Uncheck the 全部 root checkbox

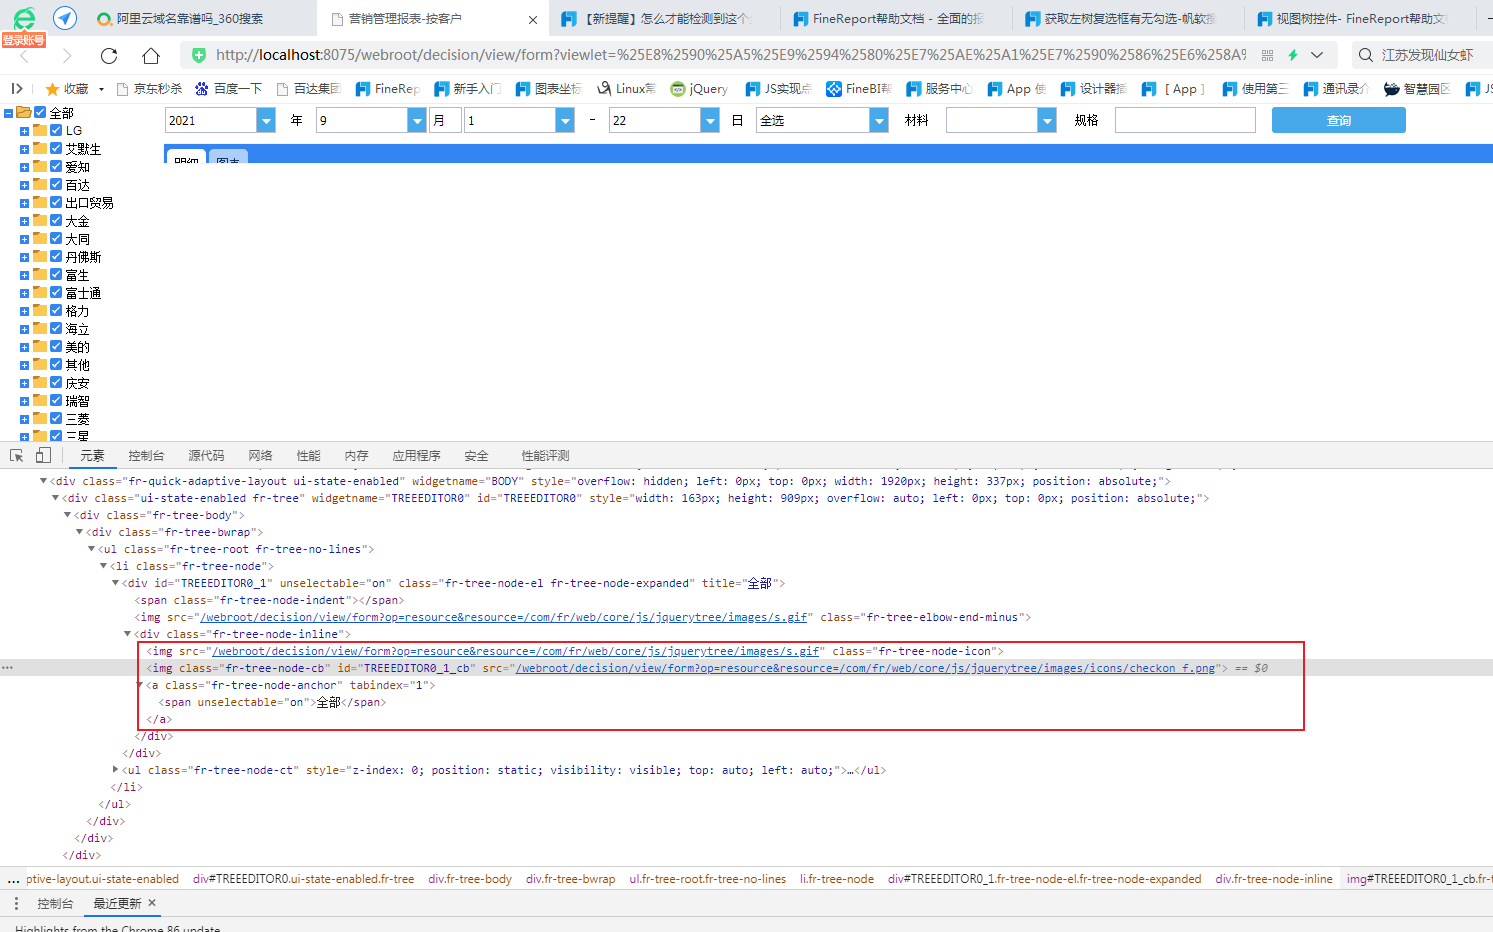pos(41,113)
